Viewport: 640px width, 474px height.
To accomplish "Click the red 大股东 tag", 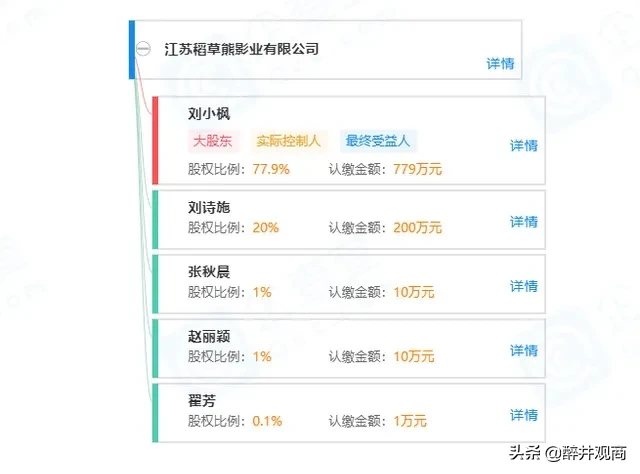I will click(x=212, y=141).
